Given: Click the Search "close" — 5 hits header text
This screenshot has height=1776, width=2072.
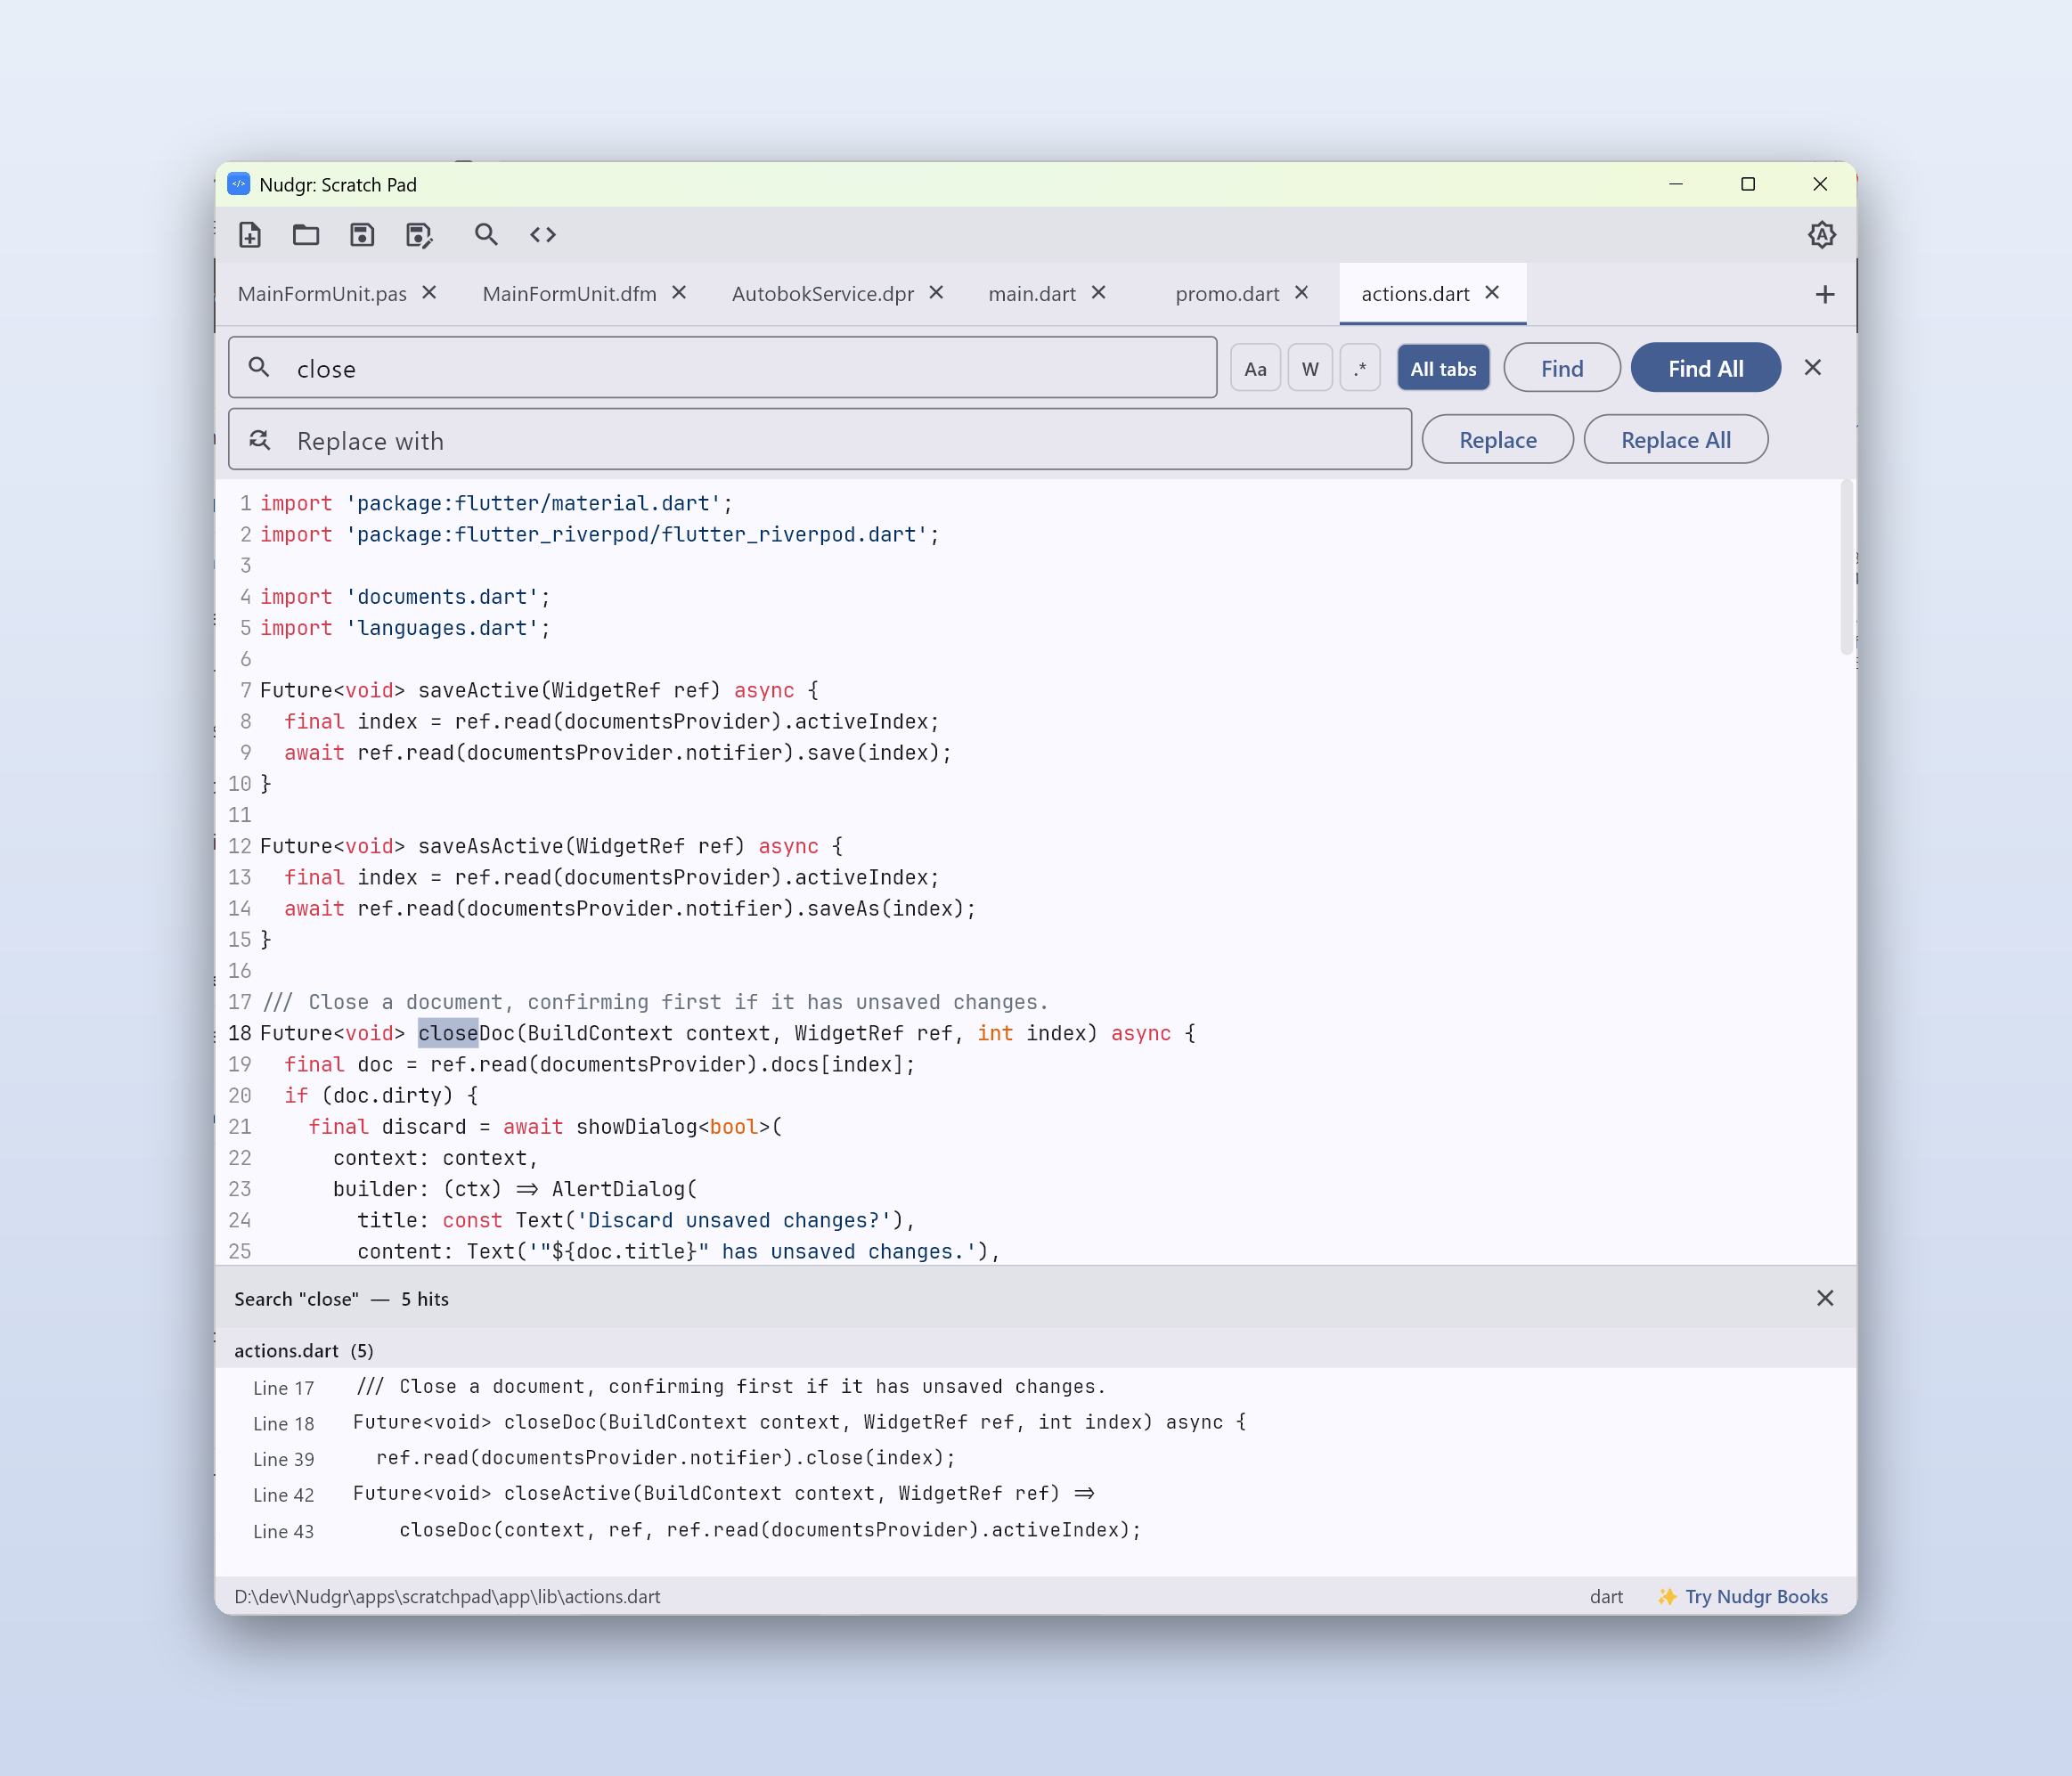Looking at the screenshot, I should [341, 1299].
